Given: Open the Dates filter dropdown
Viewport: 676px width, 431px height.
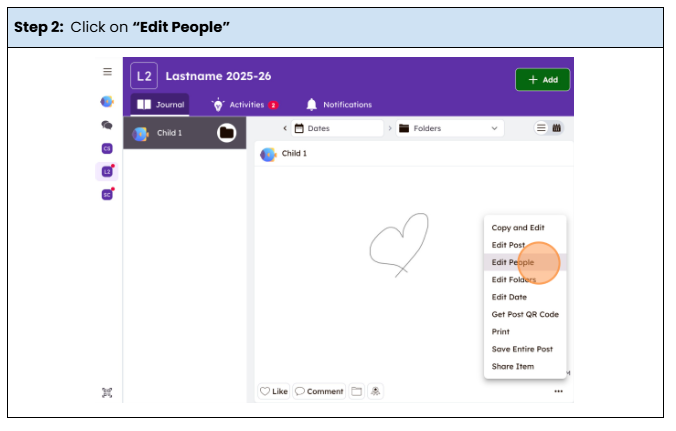Looking at the screenshot, I should (x=336, y=128).
